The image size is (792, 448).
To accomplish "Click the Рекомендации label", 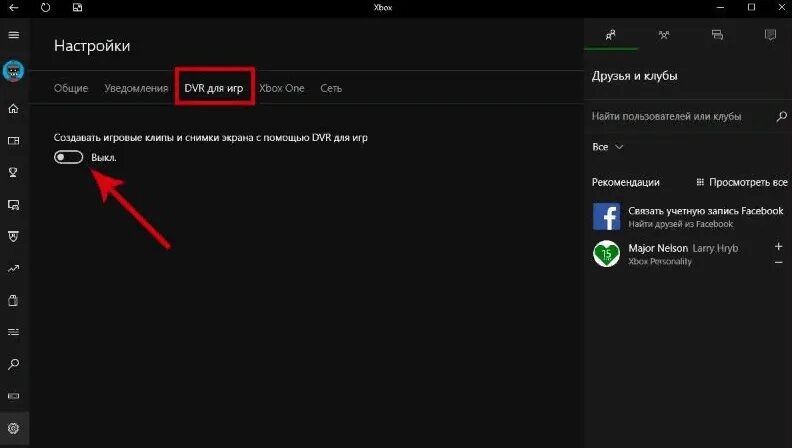I will click(x=625, y=182).
